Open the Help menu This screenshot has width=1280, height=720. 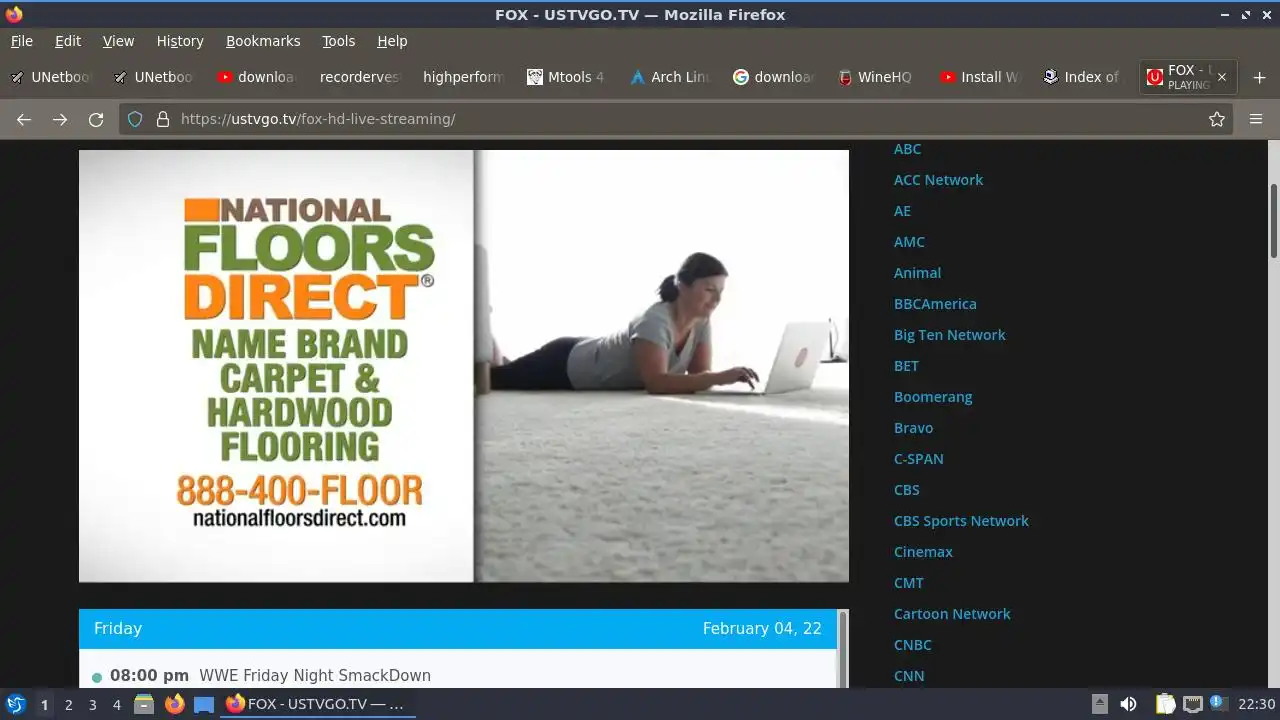[x=392, y=41]
